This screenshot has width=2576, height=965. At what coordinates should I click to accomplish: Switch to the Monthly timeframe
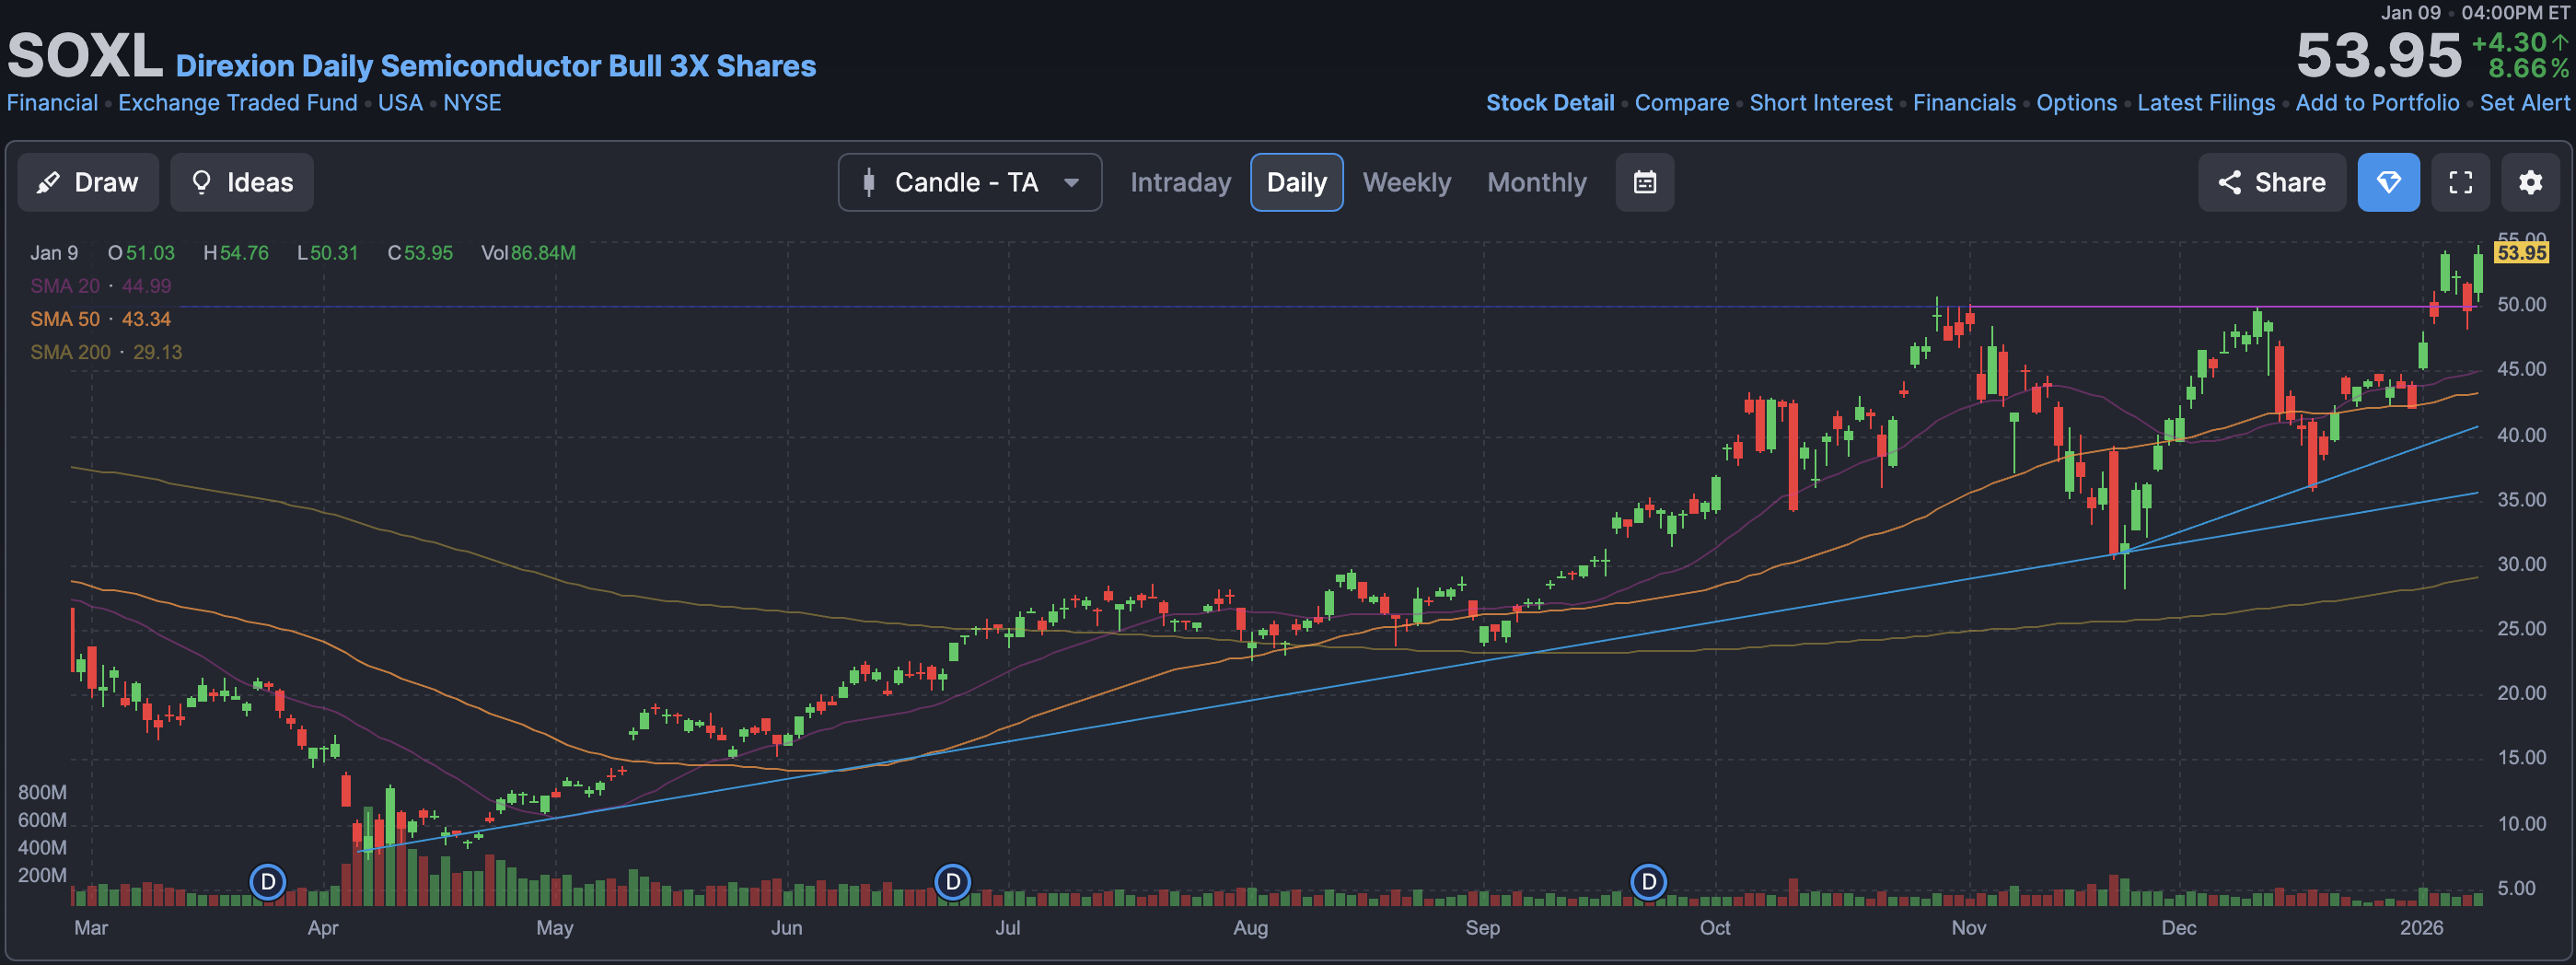pos(1536,182)
